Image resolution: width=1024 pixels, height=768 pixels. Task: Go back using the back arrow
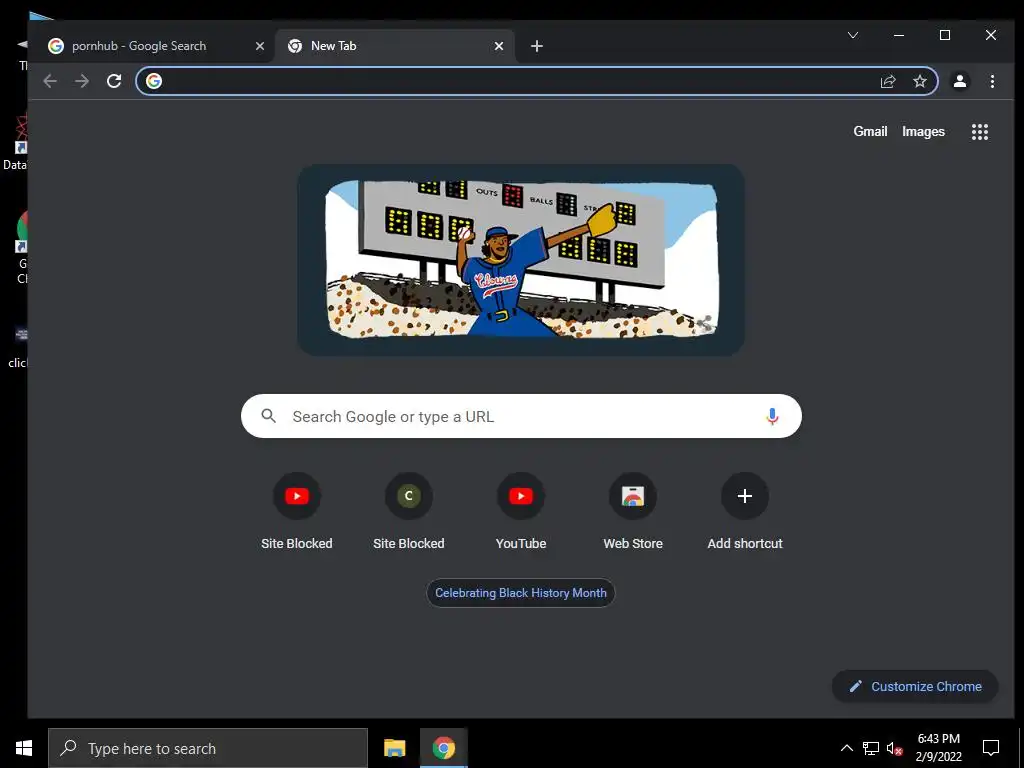point(50,81)
